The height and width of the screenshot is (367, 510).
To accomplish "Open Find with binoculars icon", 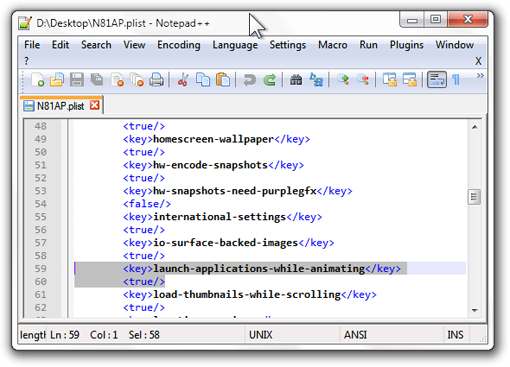I will (296, 80).
